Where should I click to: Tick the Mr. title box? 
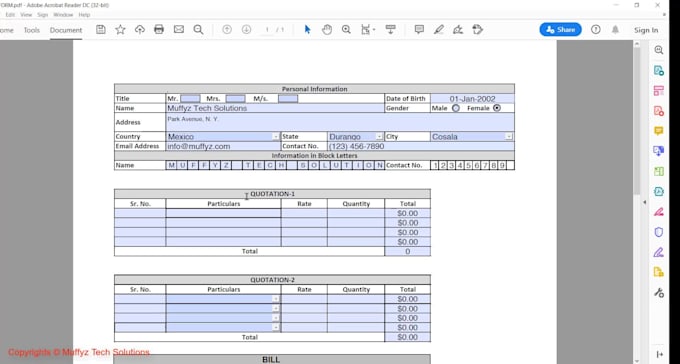(190, 98)
